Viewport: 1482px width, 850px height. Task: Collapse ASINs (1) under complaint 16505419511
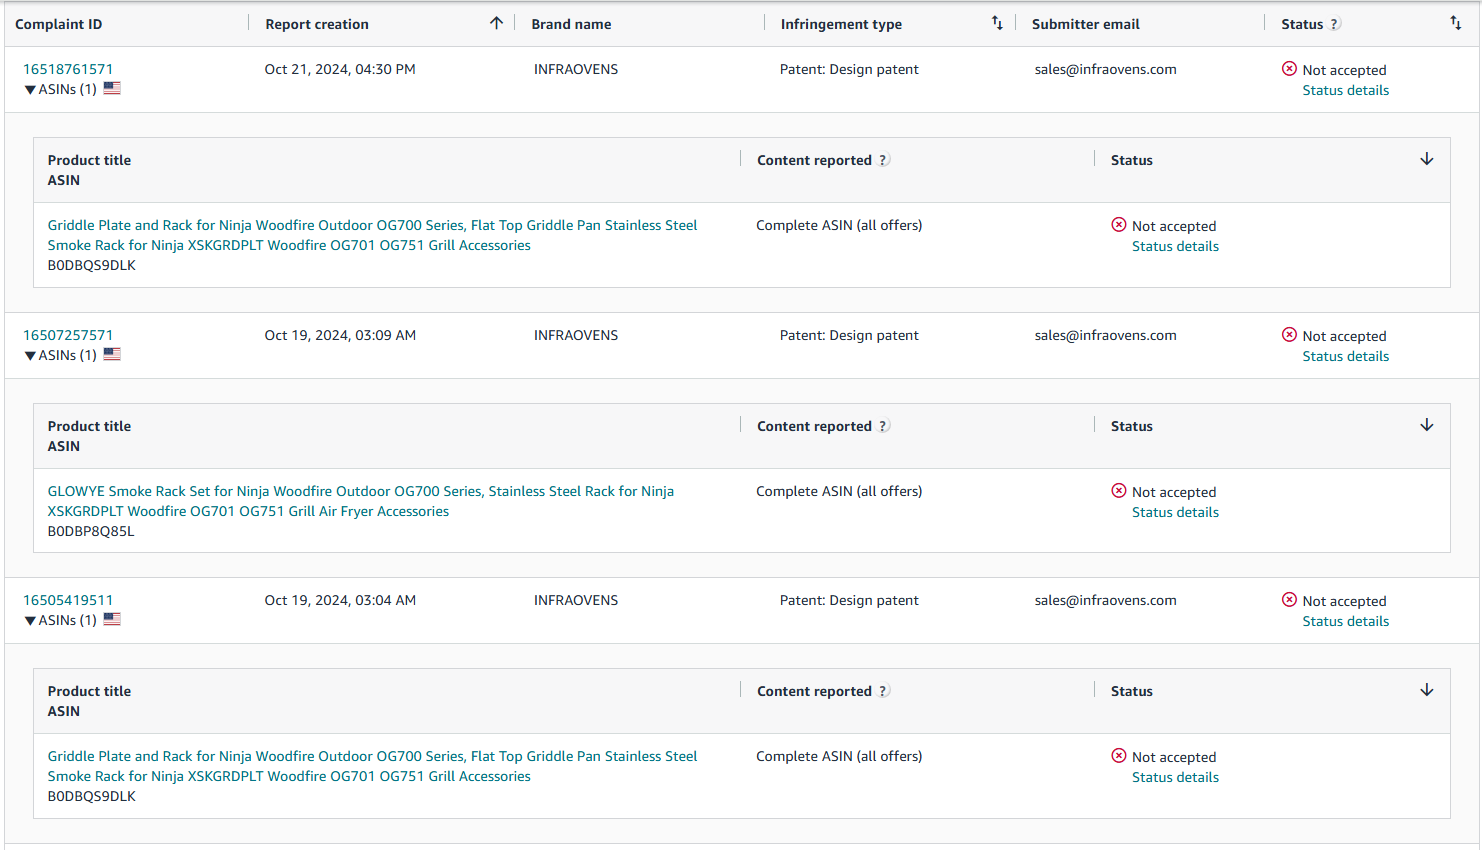[60, 620]
